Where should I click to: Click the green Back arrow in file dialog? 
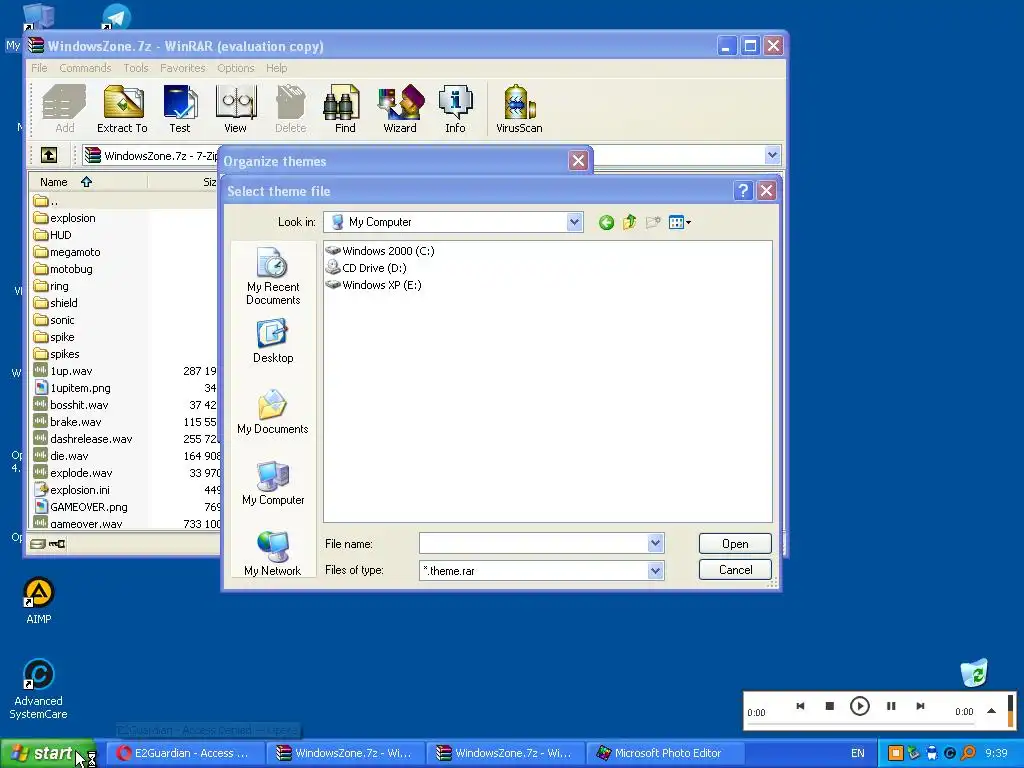pyautogui.click(x=606, y=223)
